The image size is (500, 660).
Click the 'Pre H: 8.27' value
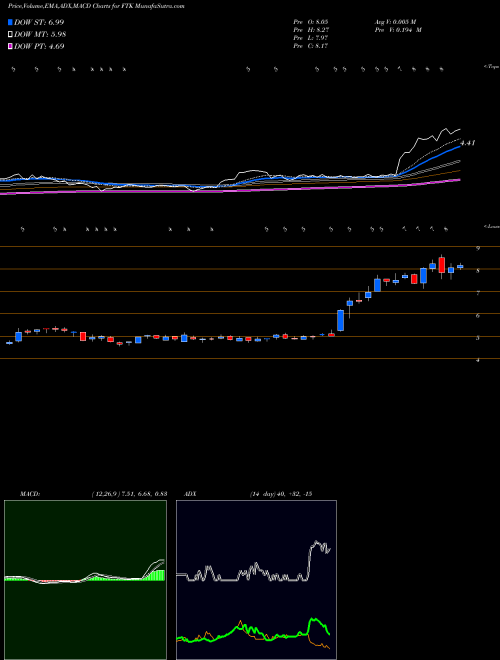[311, 30]
